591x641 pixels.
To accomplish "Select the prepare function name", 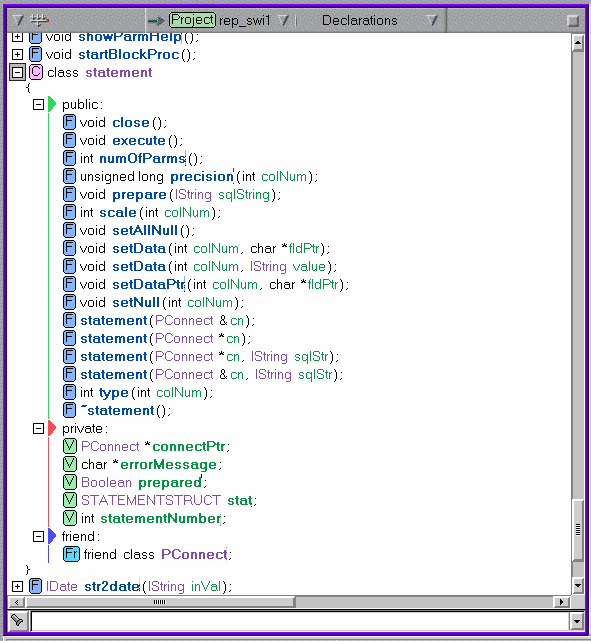I will click(x=139, y=195).
